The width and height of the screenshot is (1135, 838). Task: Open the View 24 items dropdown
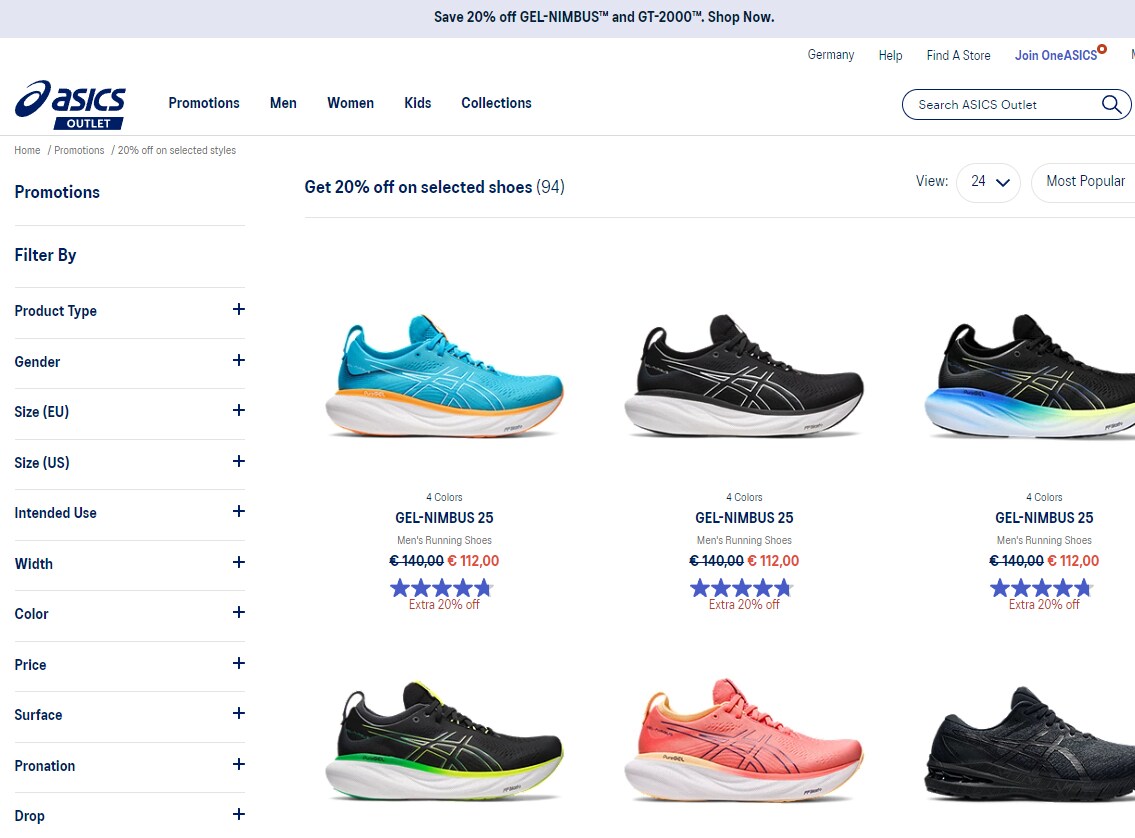tap(989, 182)
